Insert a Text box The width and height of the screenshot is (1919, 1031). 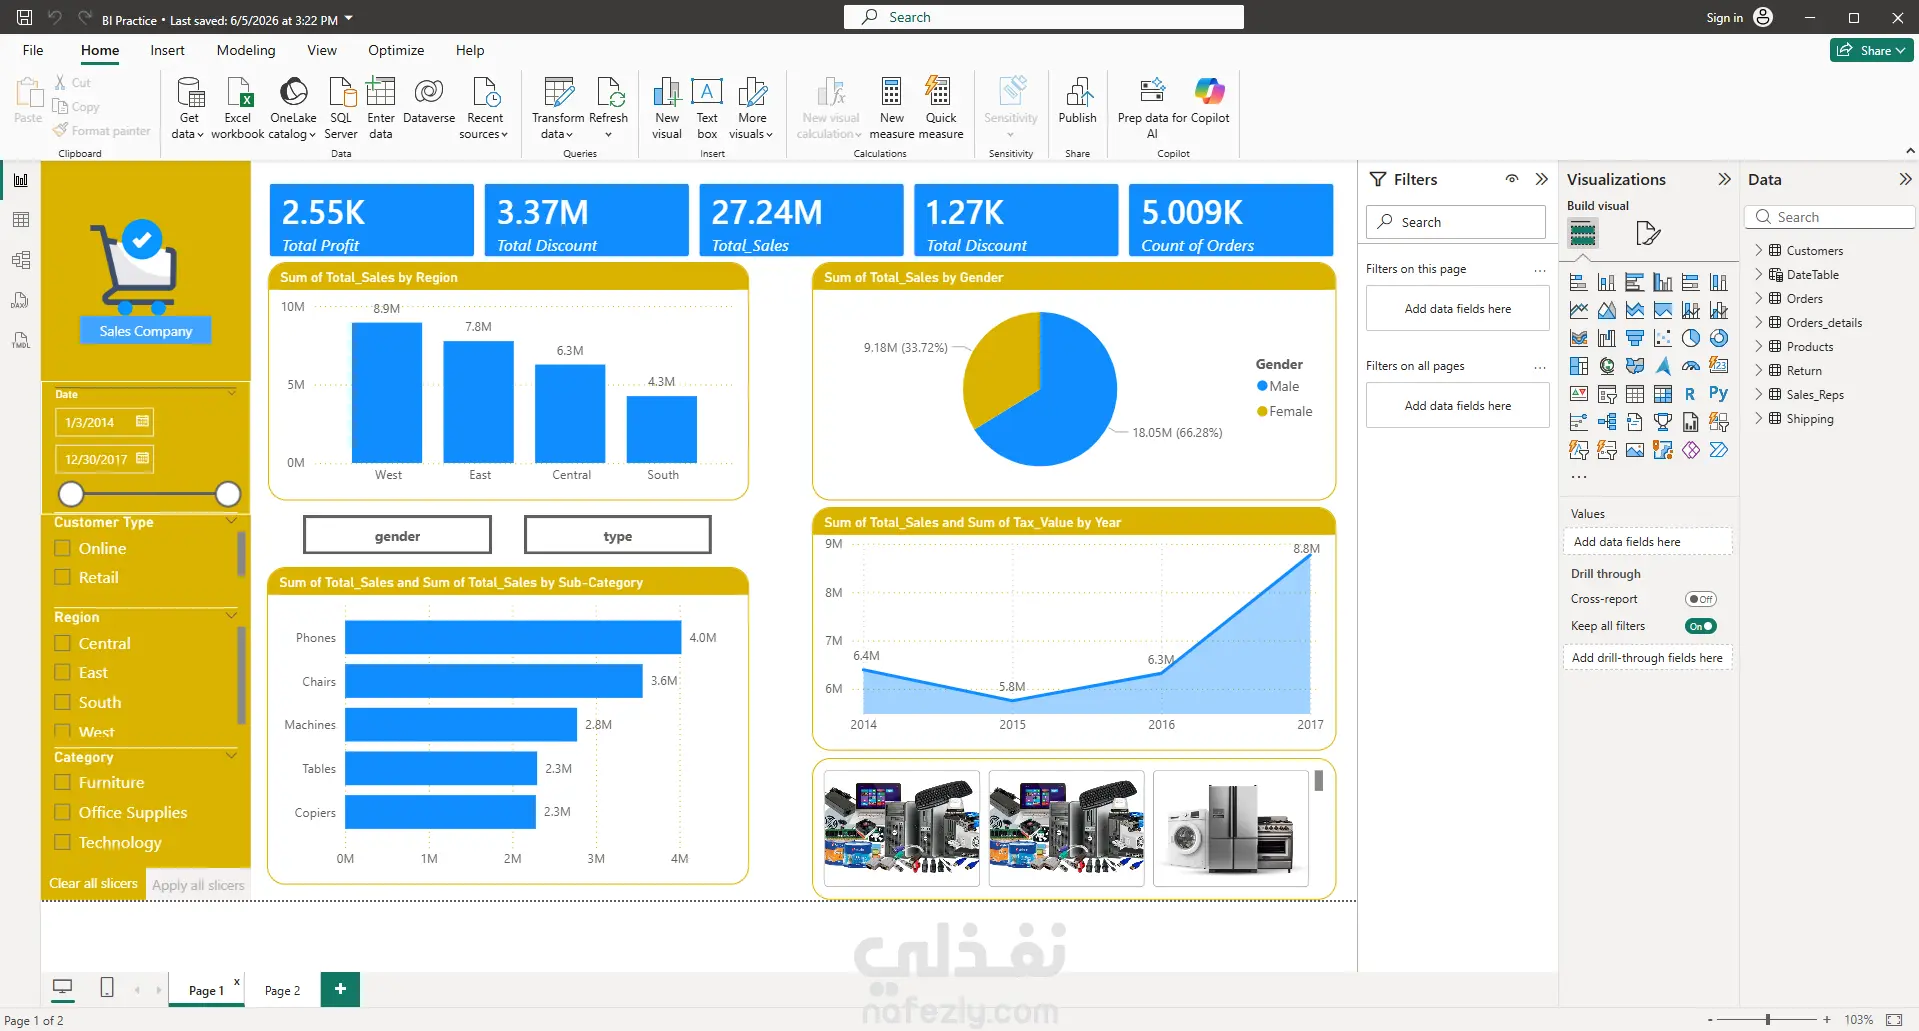pyautogui.click(x=707, y=107)
